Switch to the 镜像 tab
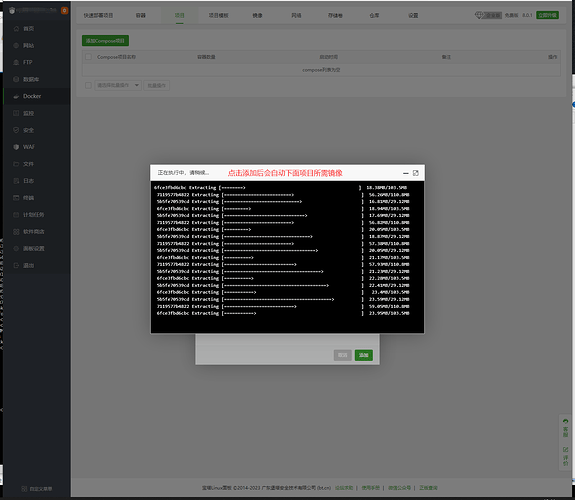The image size is (575, 500). coord(257,15)
